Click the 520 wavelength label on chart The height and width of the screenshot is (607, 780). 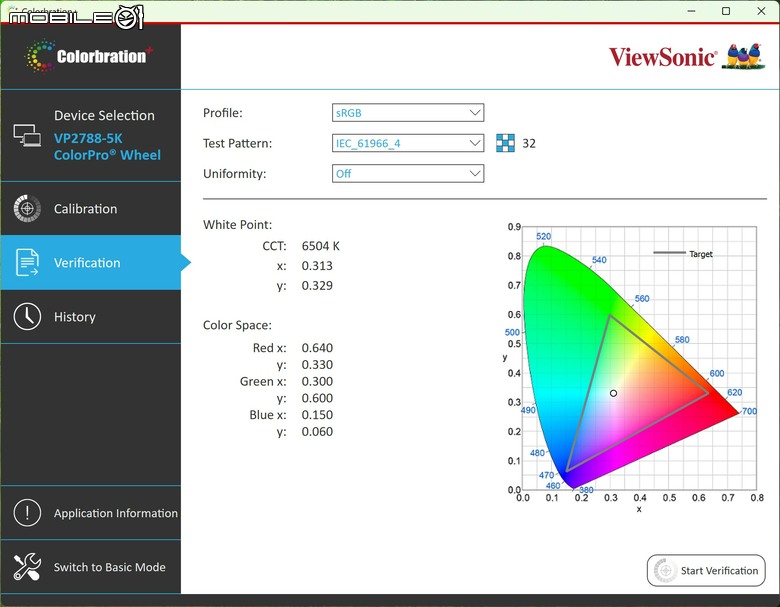coord(544,236)
